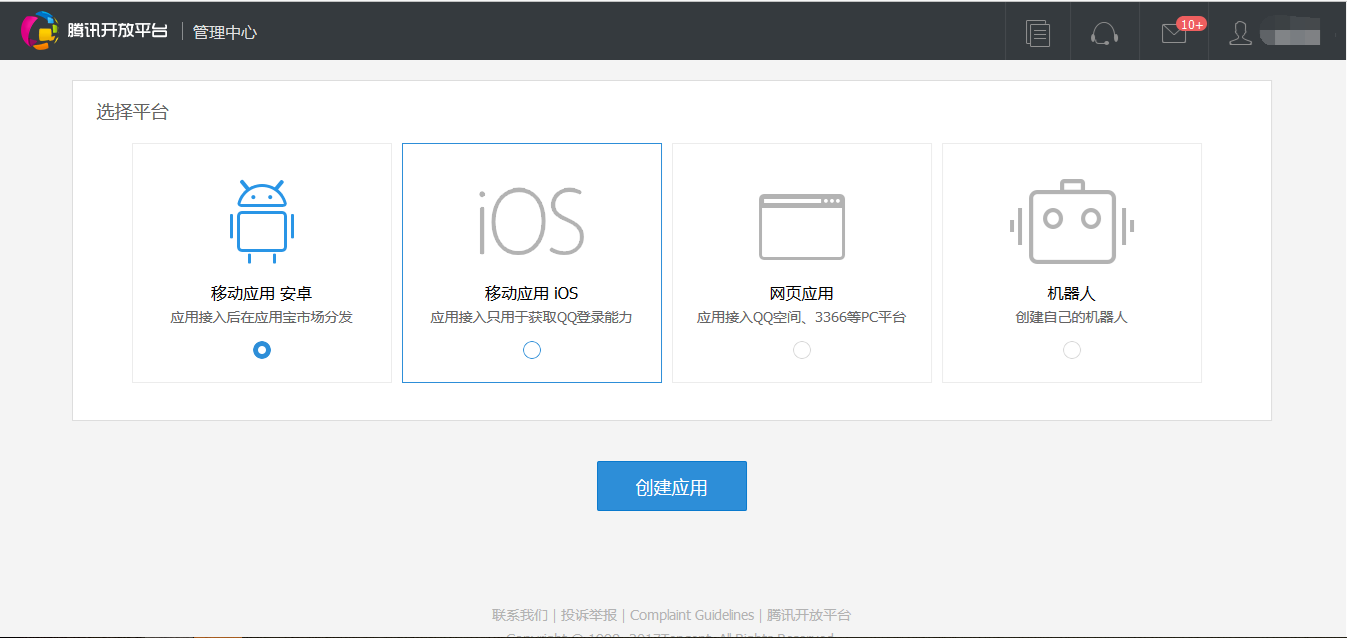Click the large iOS logo icon

tap(531, 221)
